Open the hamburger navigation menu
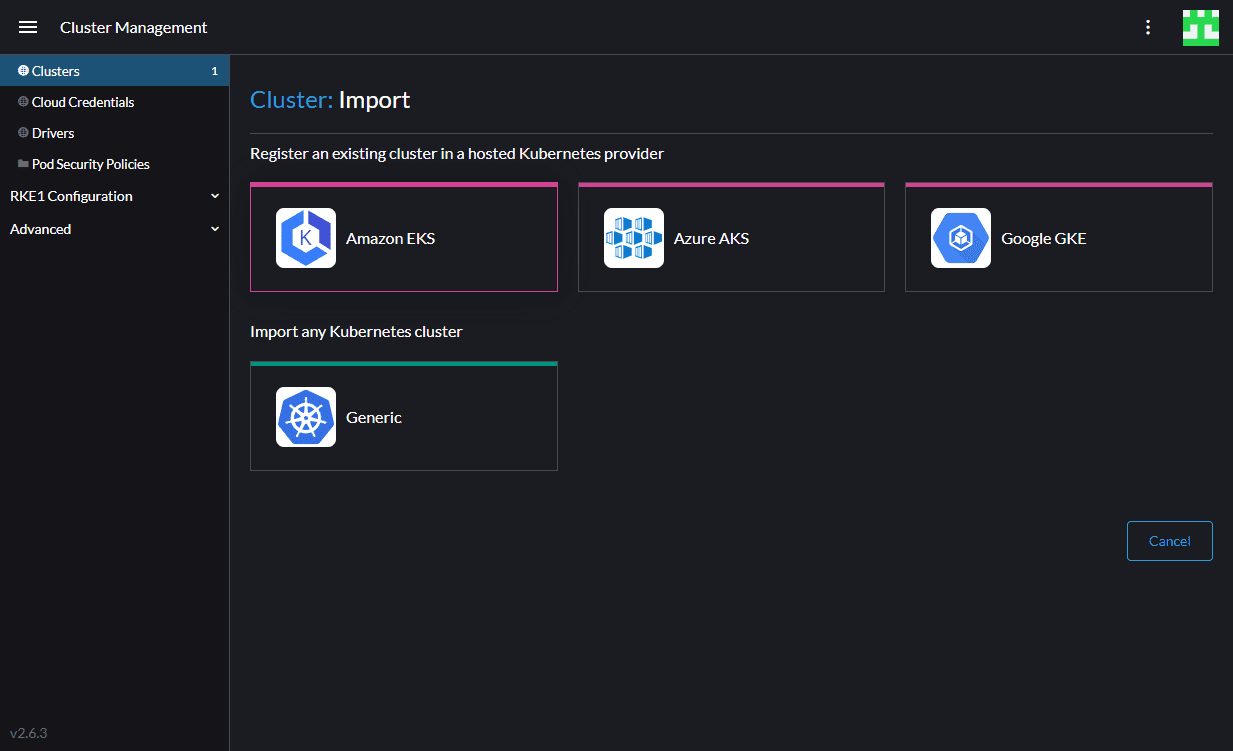Viewport: 1233px width, 751px height. pyautogui.click(x=28, y=27)
